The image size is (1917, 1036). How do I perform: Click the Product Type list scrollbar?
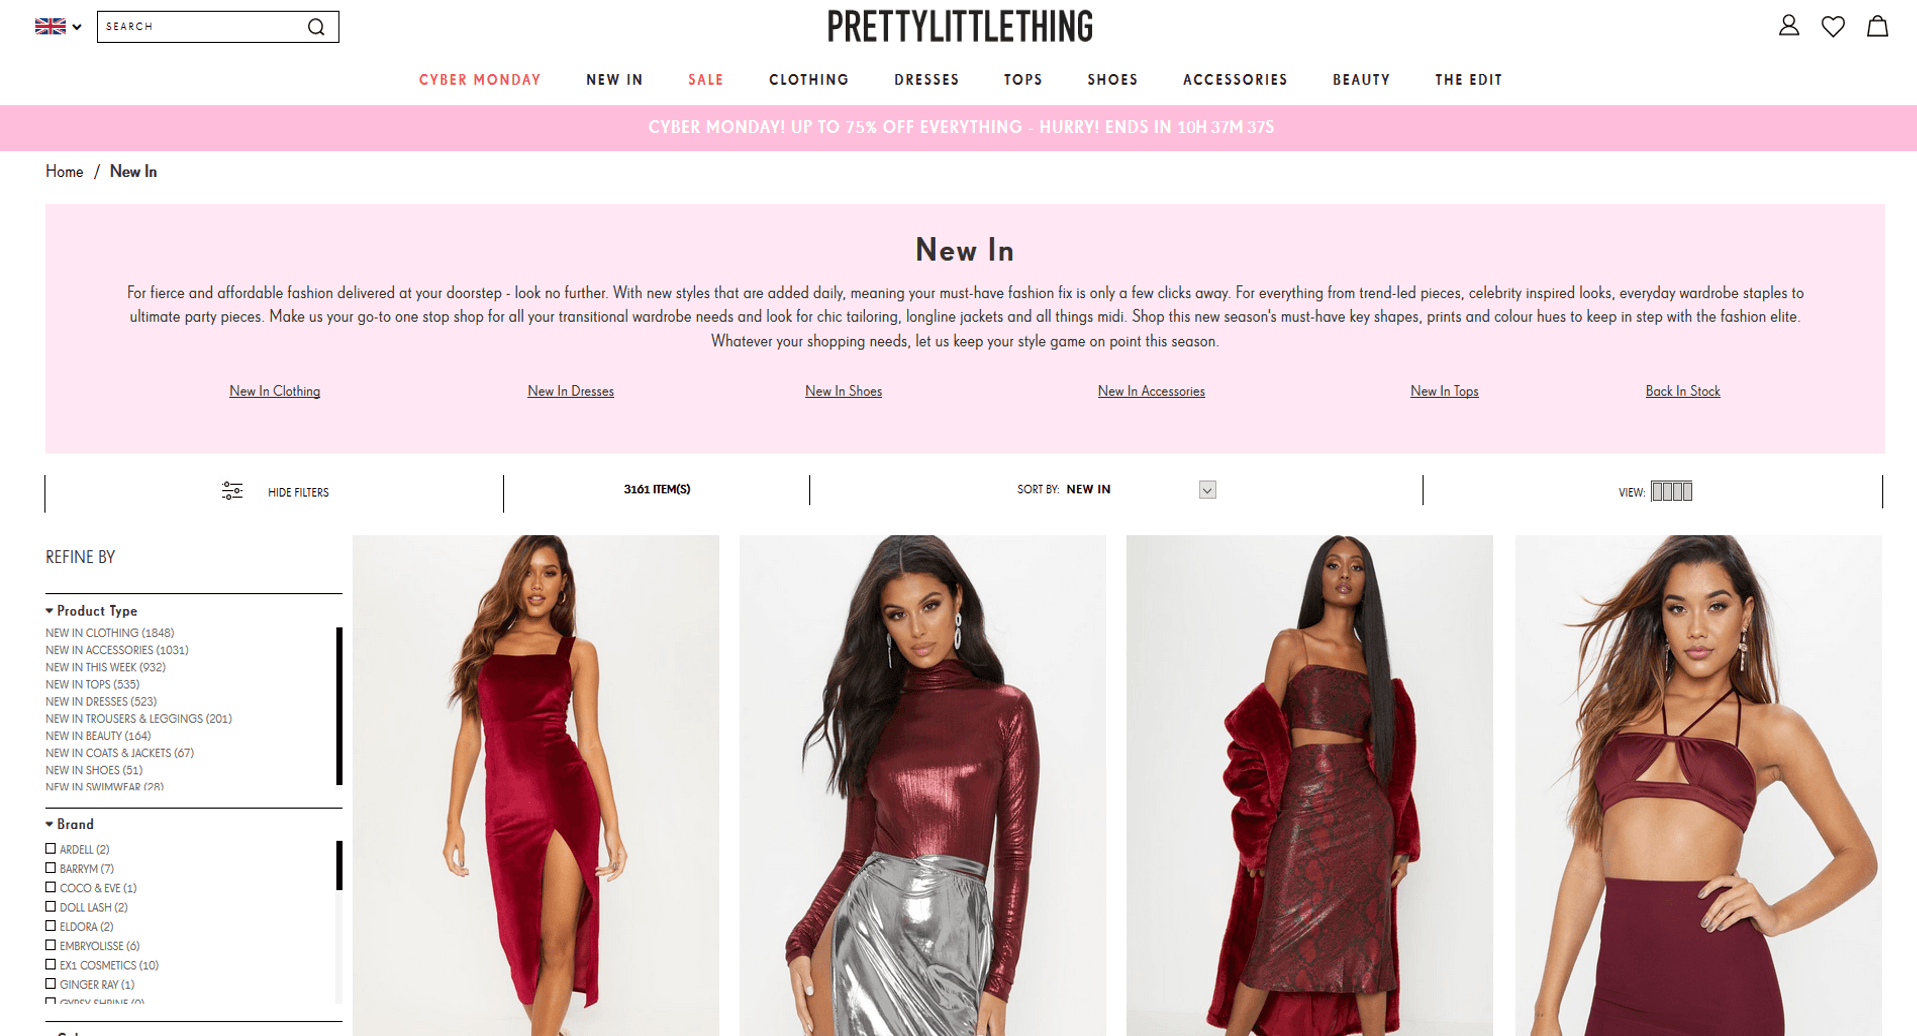point(340,706)
